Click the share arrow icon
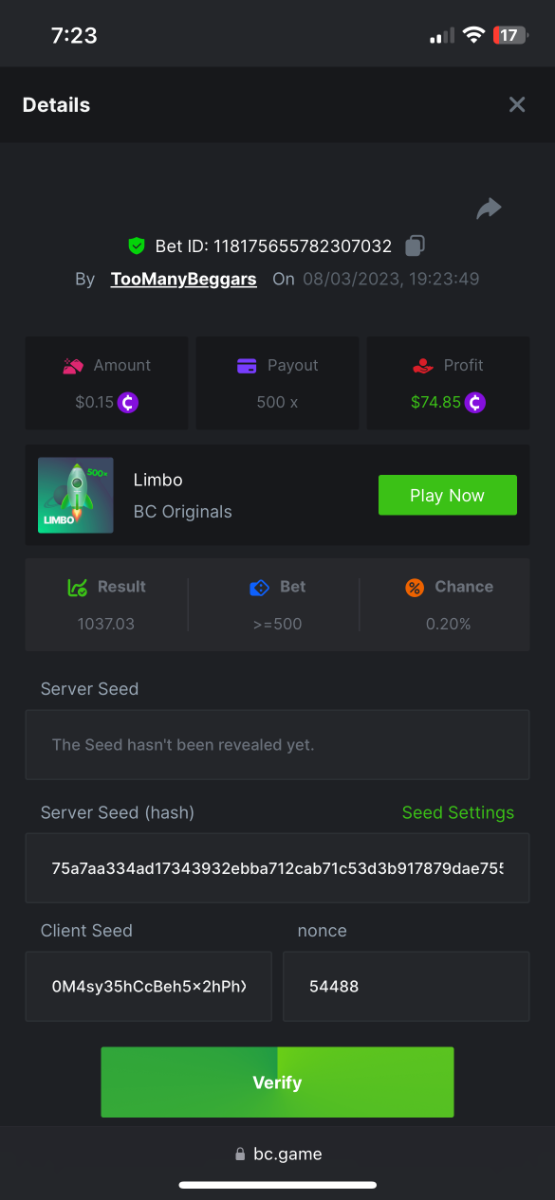555x1200 pixels. click(x=488, y=208)
